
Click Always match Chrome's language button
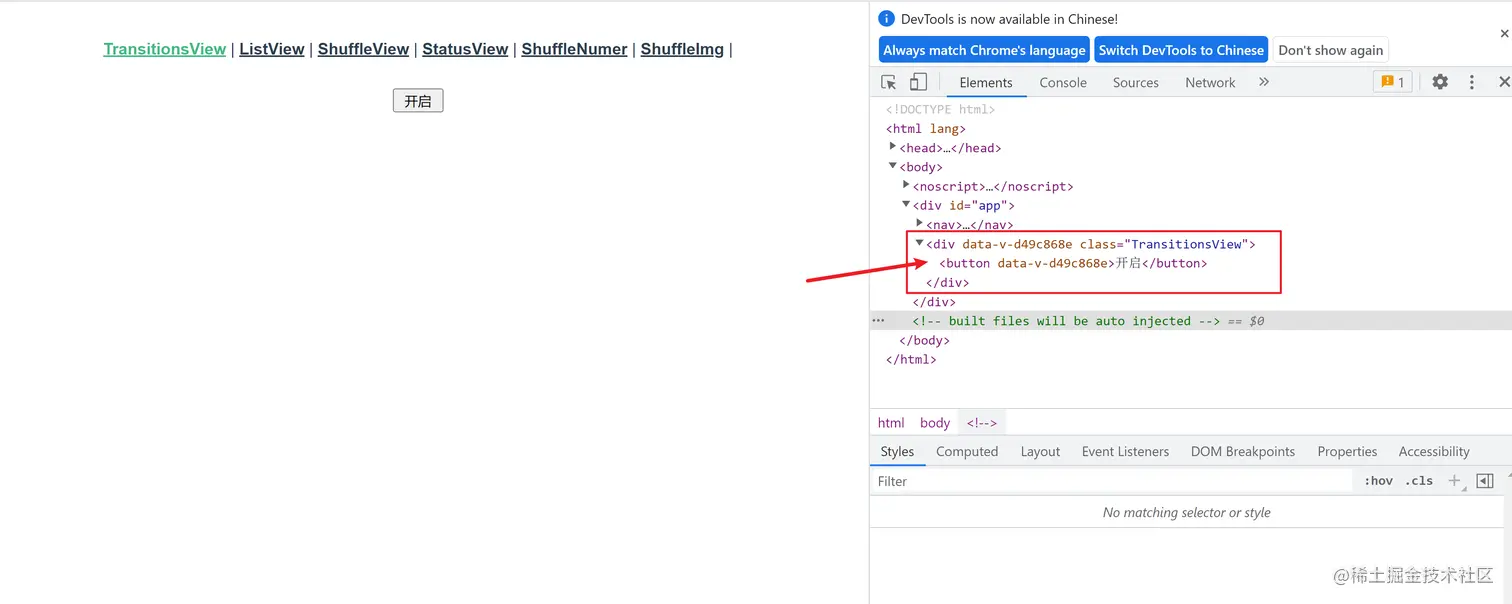(984, 50)
